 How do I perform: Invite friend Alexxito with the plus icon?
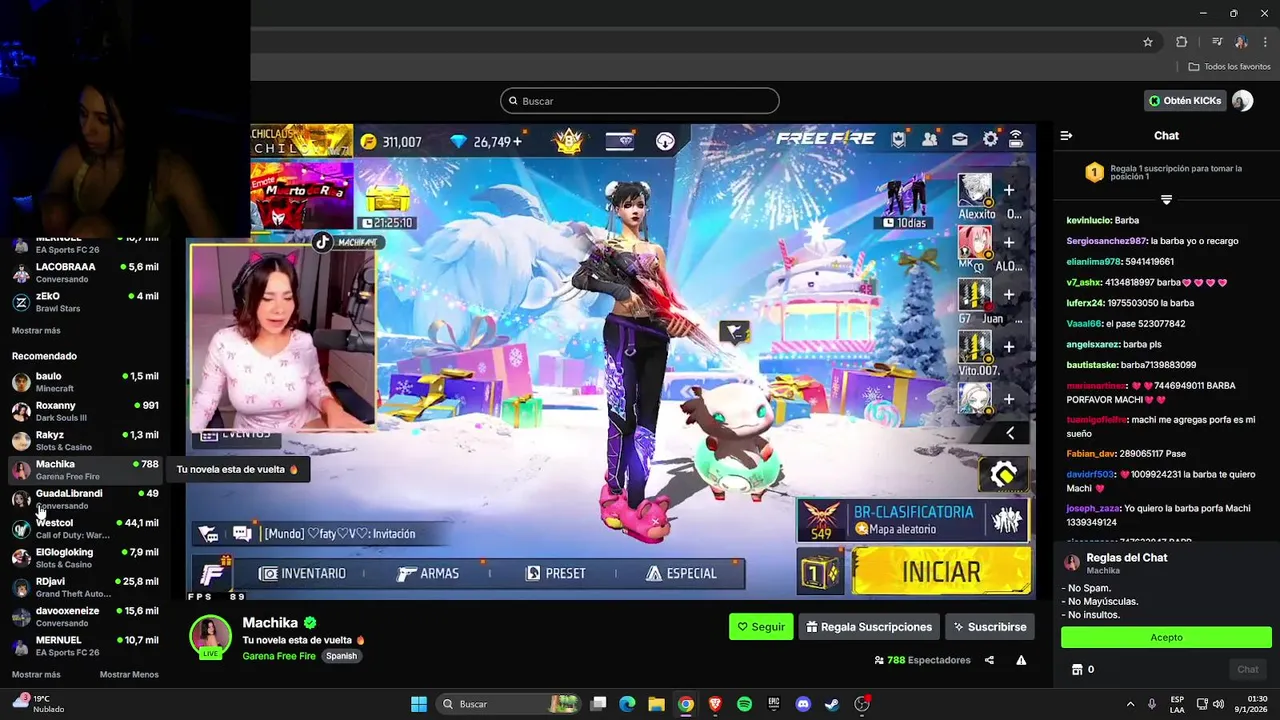tap(1009, 190)
